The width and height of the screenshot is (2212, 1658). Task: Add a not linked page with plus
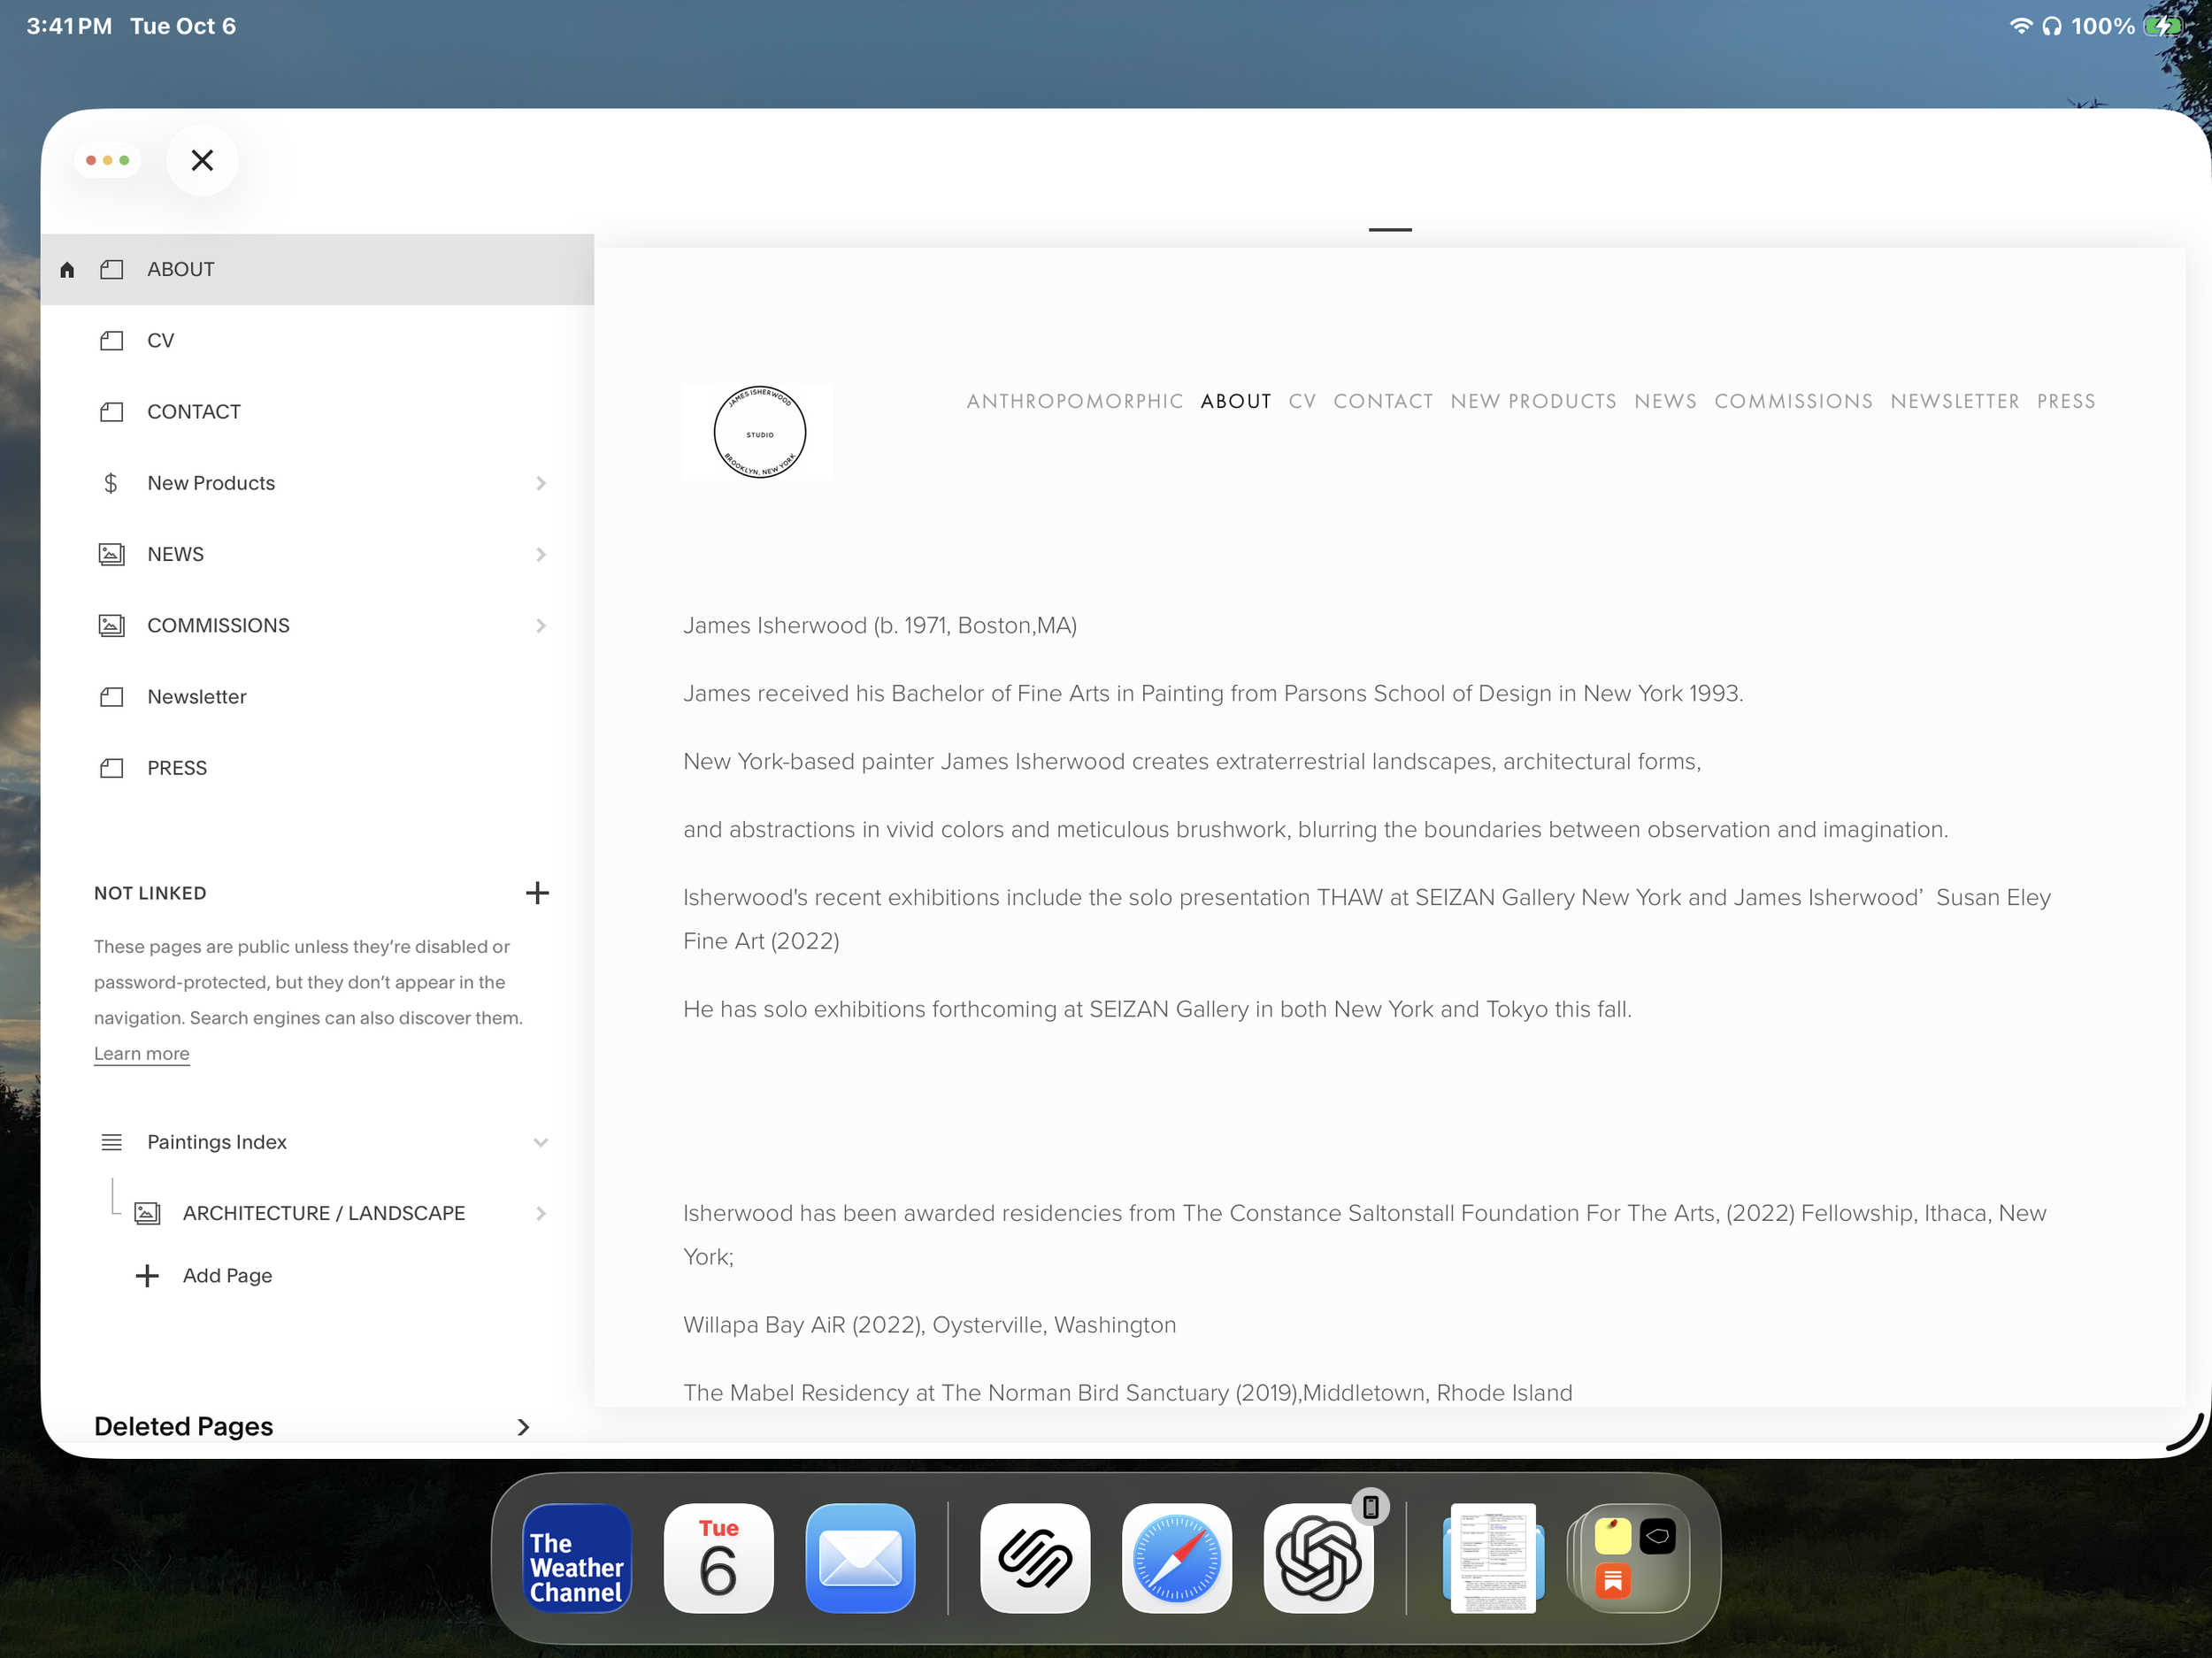pos(537,893)
